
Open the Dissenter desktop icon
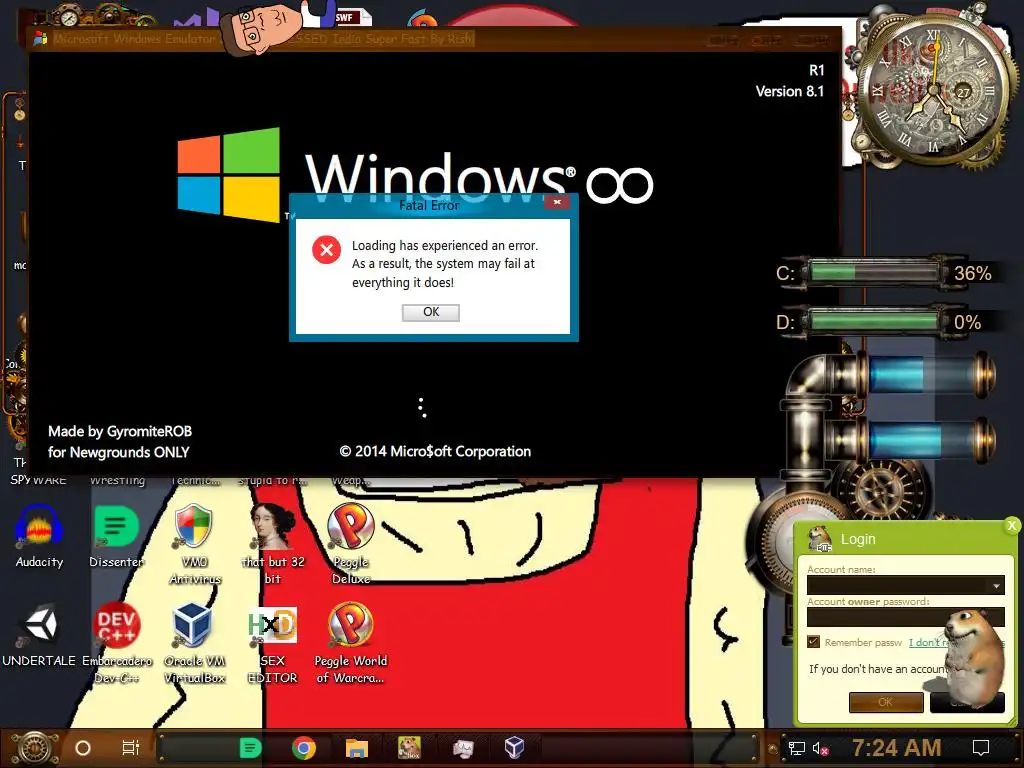click(x=116, y=536)
